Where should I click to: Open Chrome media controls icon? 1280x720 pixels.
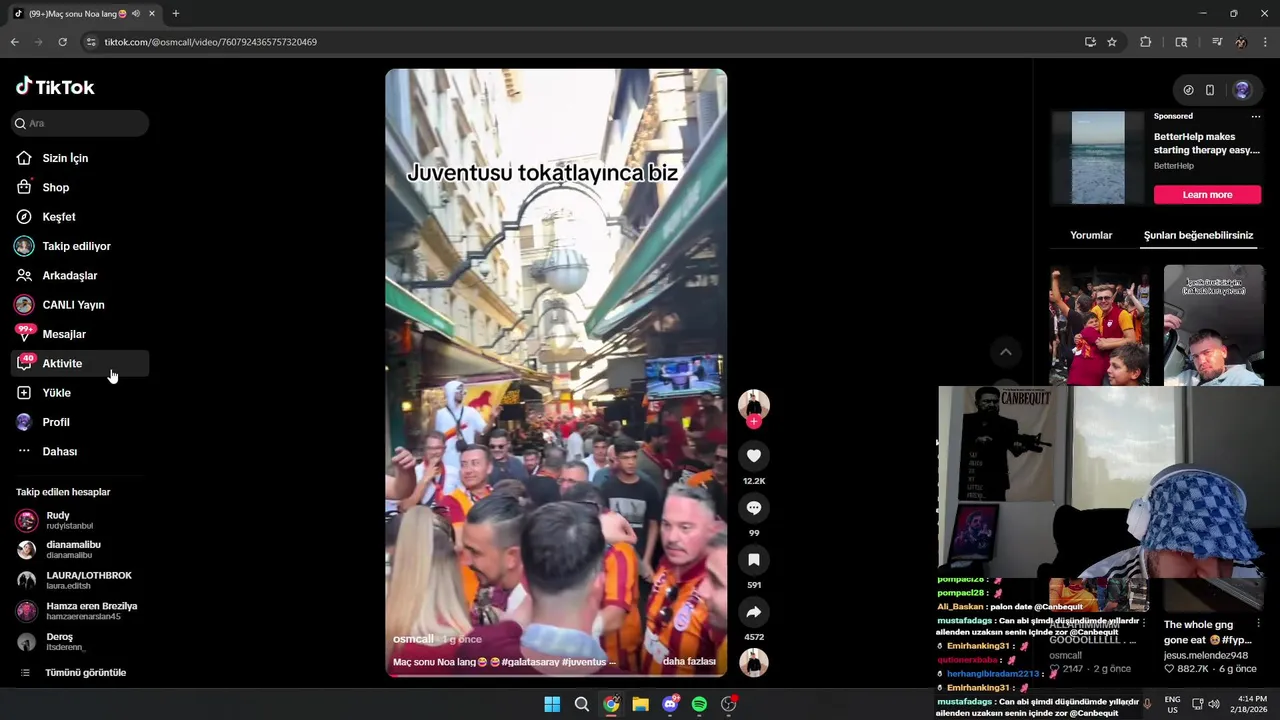click(1217, 42)
